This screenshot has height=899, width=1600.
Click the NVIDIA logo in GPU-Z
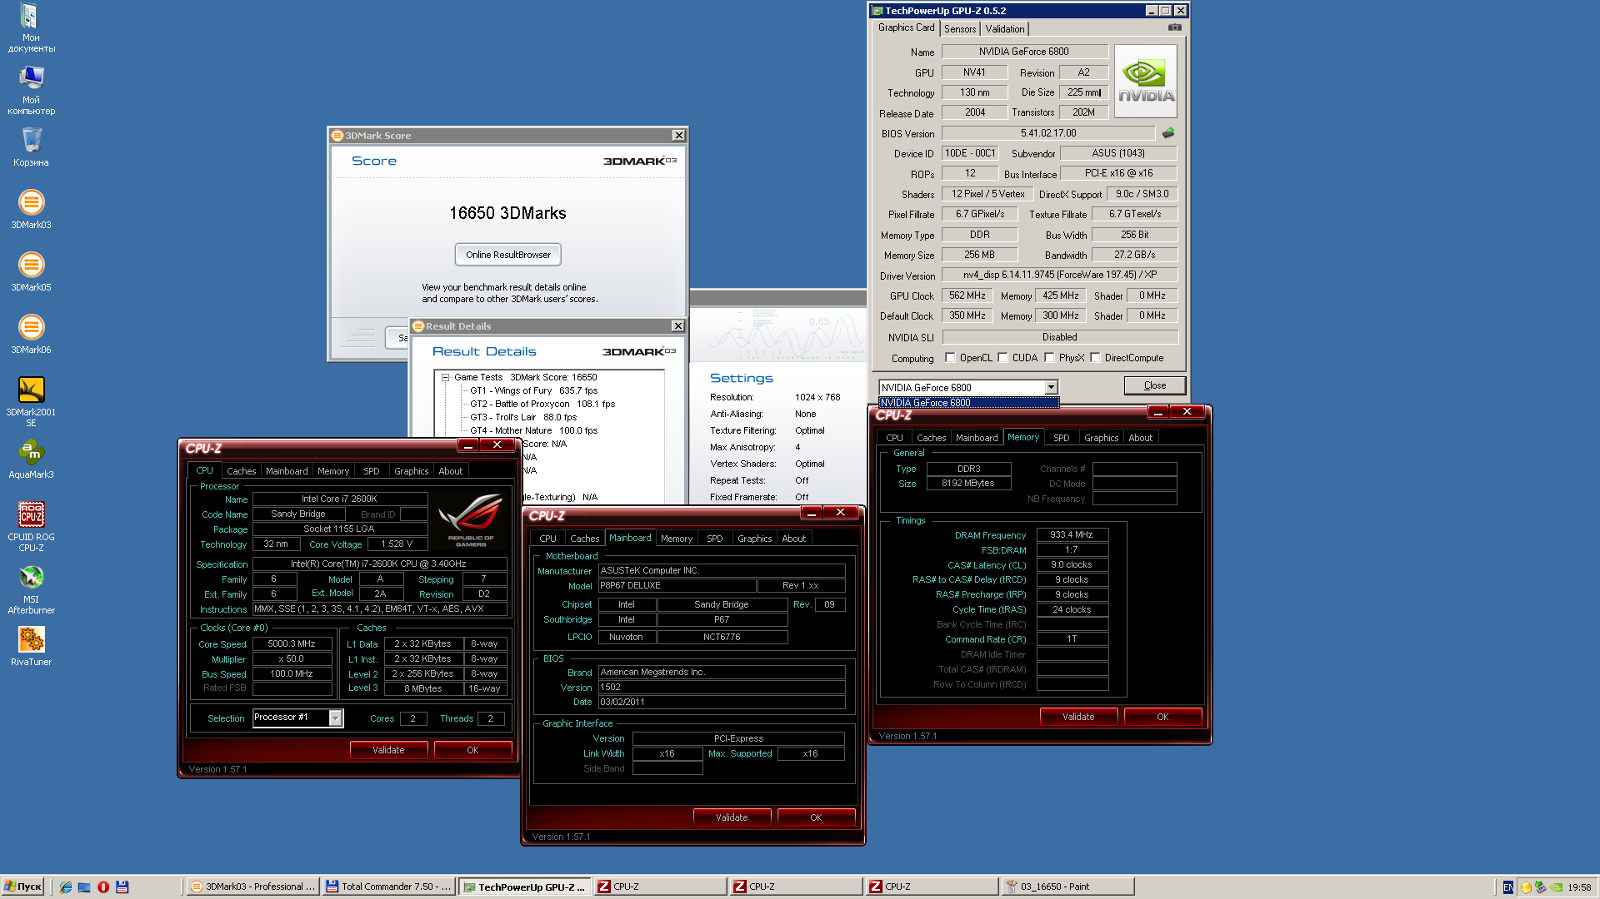click(1145, 81)
